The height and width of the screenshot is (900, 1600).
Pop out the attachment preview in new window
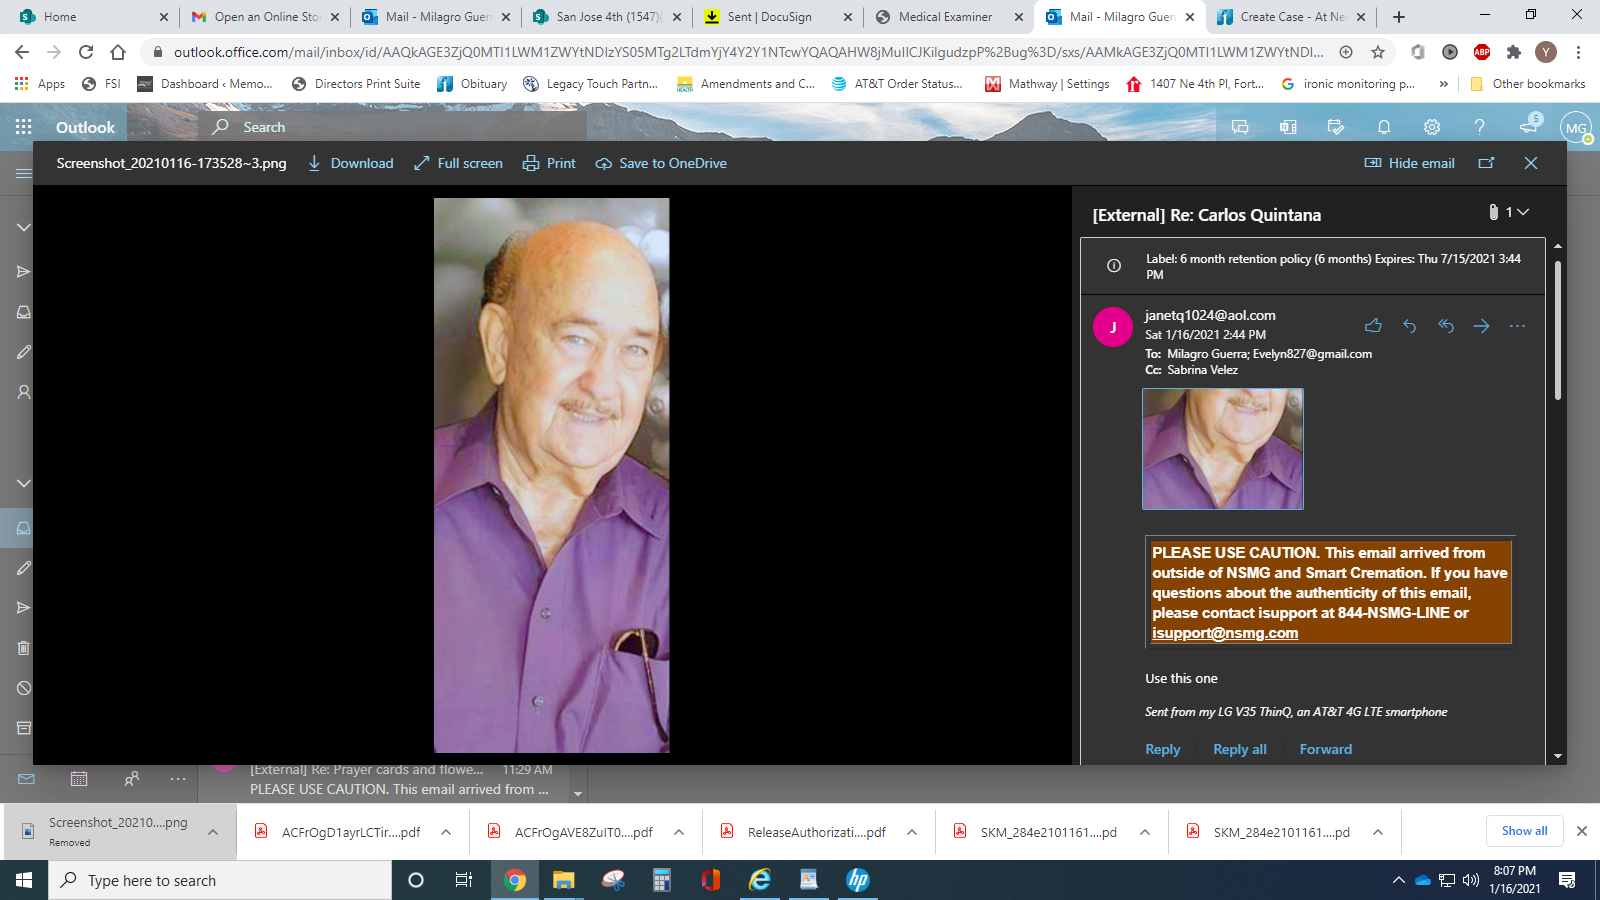[1487, 163]
